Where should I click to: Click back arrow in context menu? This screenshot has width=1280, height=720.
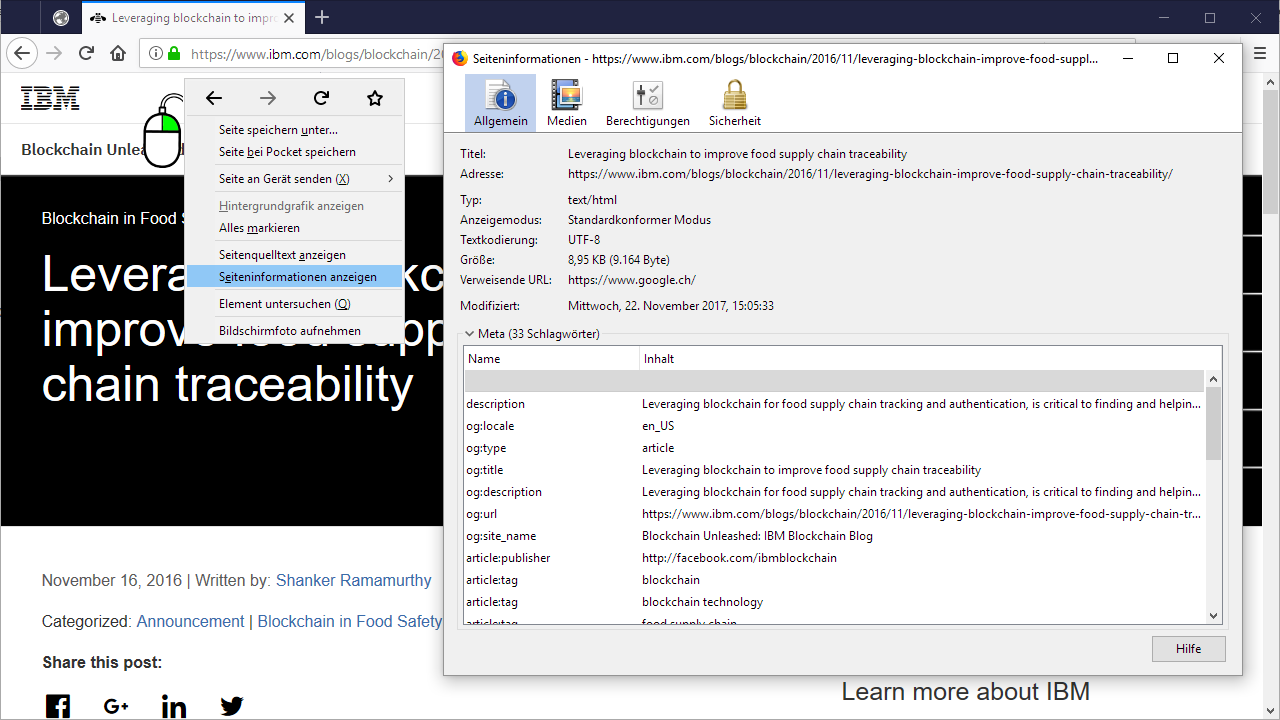coord(214,98)
